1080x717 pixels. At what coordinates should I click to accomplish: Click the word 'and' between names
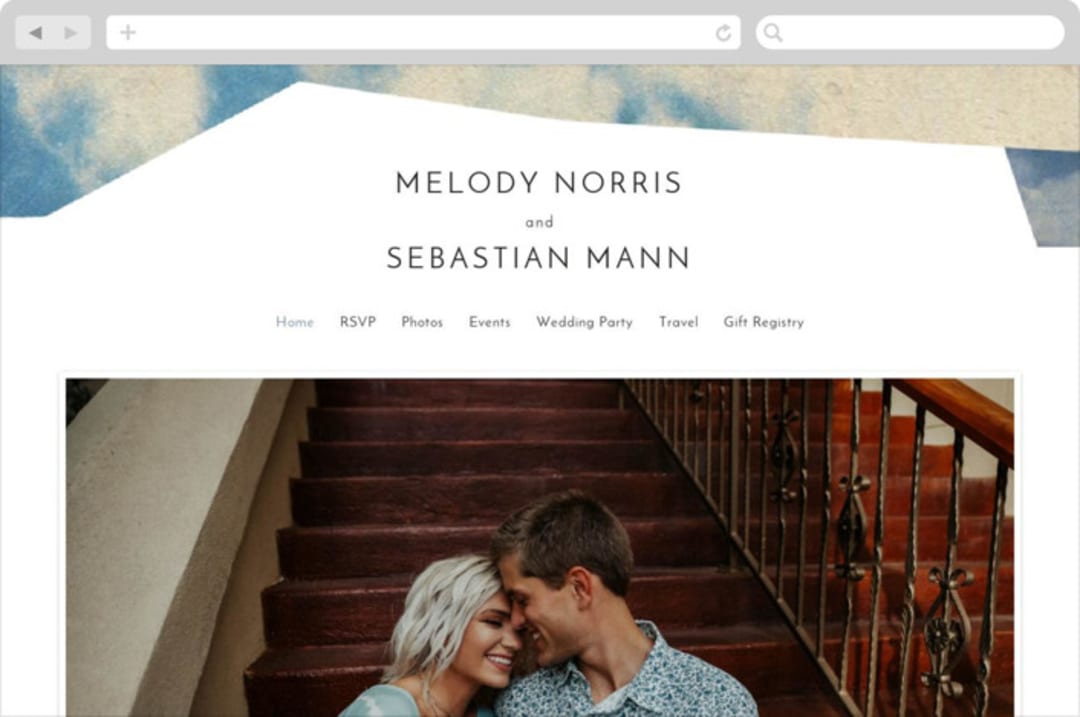(539, 222)
